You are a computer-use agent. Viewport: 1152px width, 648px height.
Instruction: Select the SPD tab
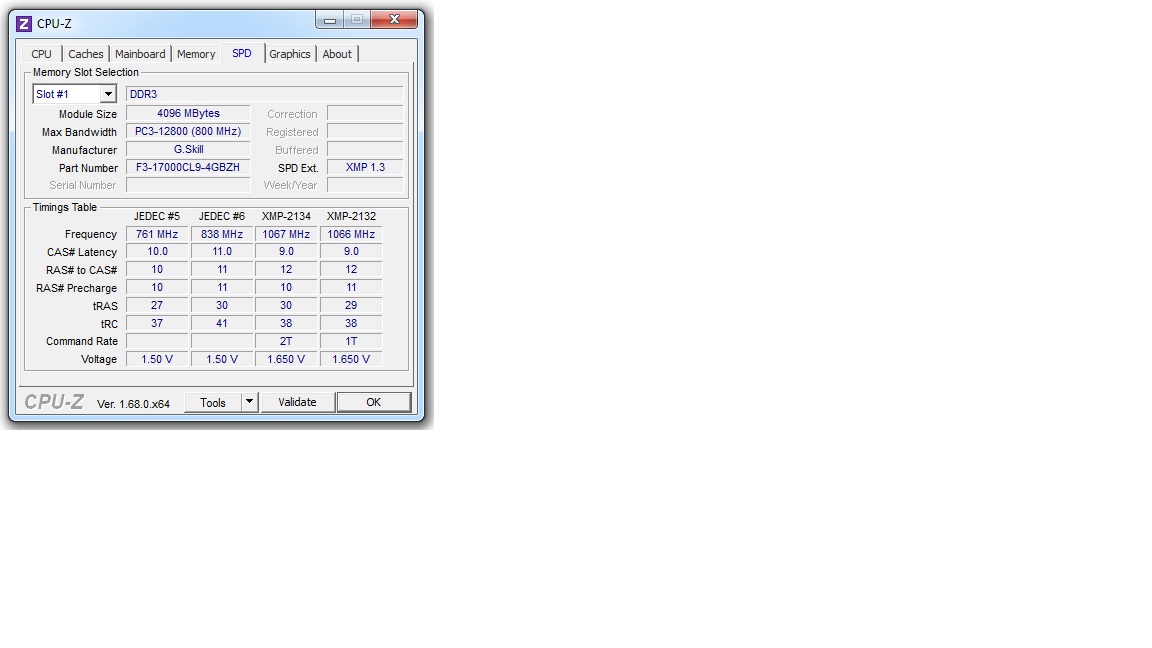242,53
